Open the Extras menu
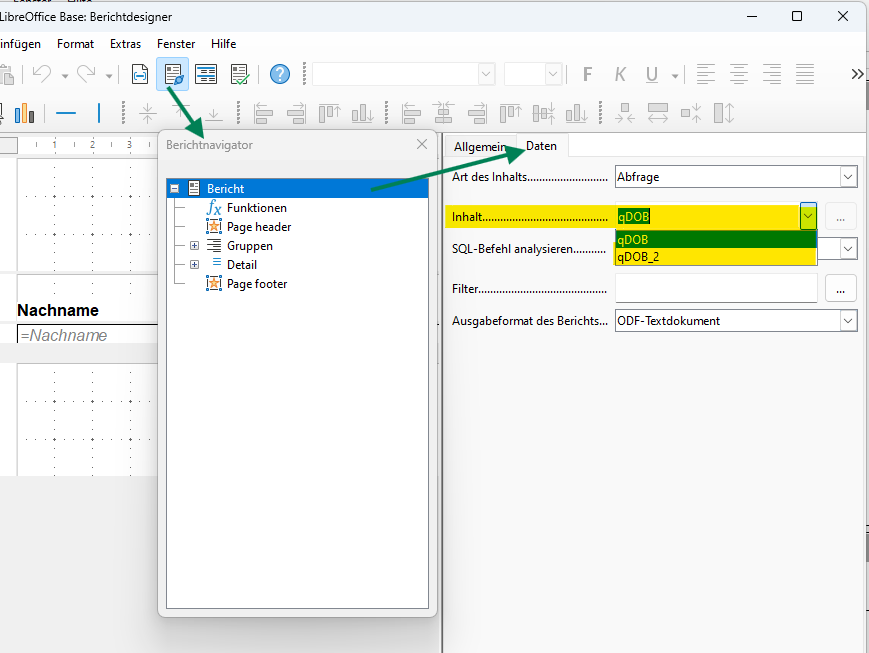Viewport: 869px width, 653px height. coord(126,44)
